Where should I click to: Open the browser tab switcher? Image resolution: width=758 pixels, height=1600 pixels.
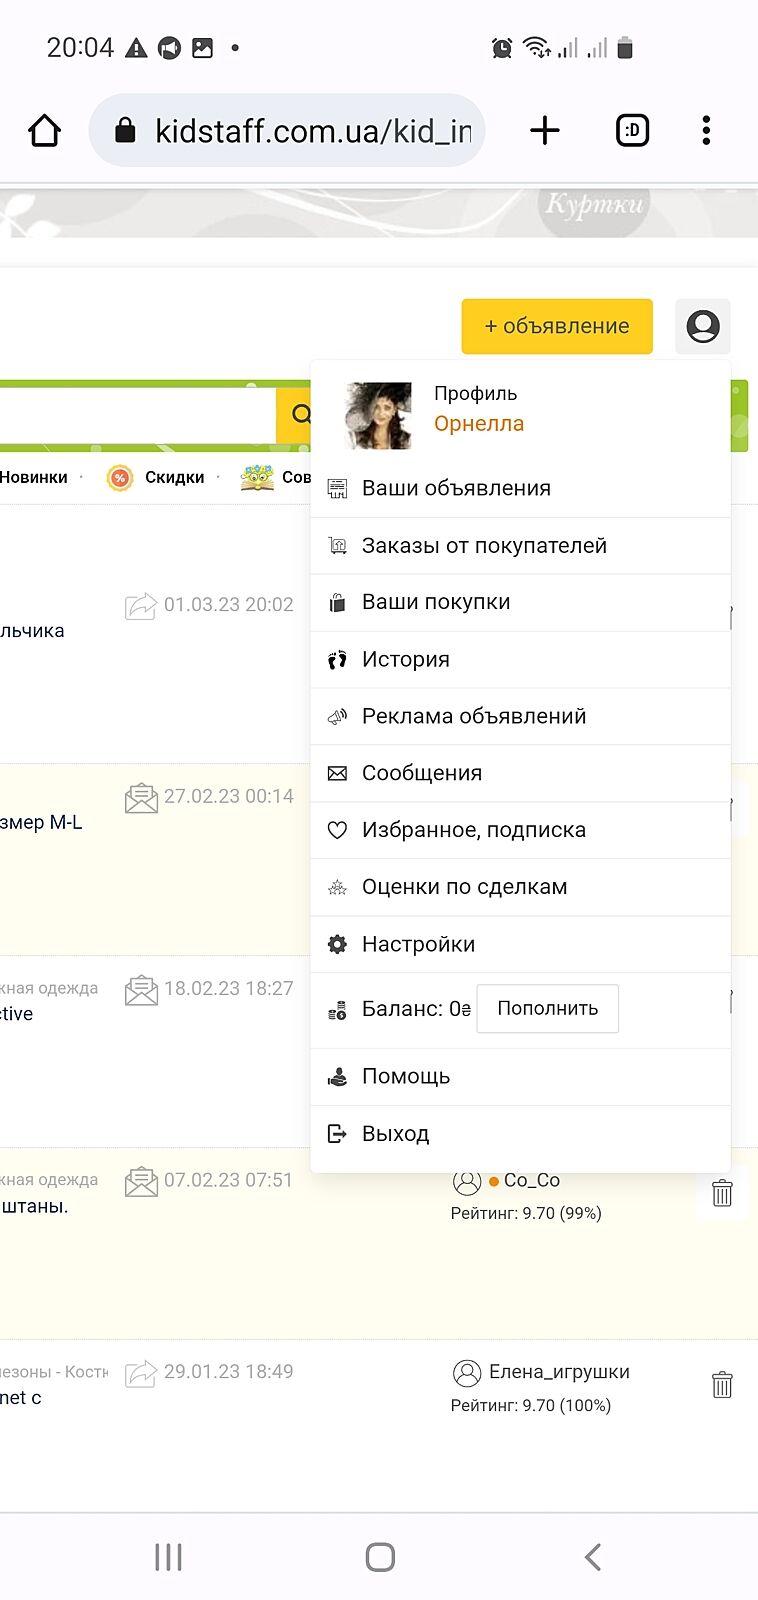click(632, 130)
